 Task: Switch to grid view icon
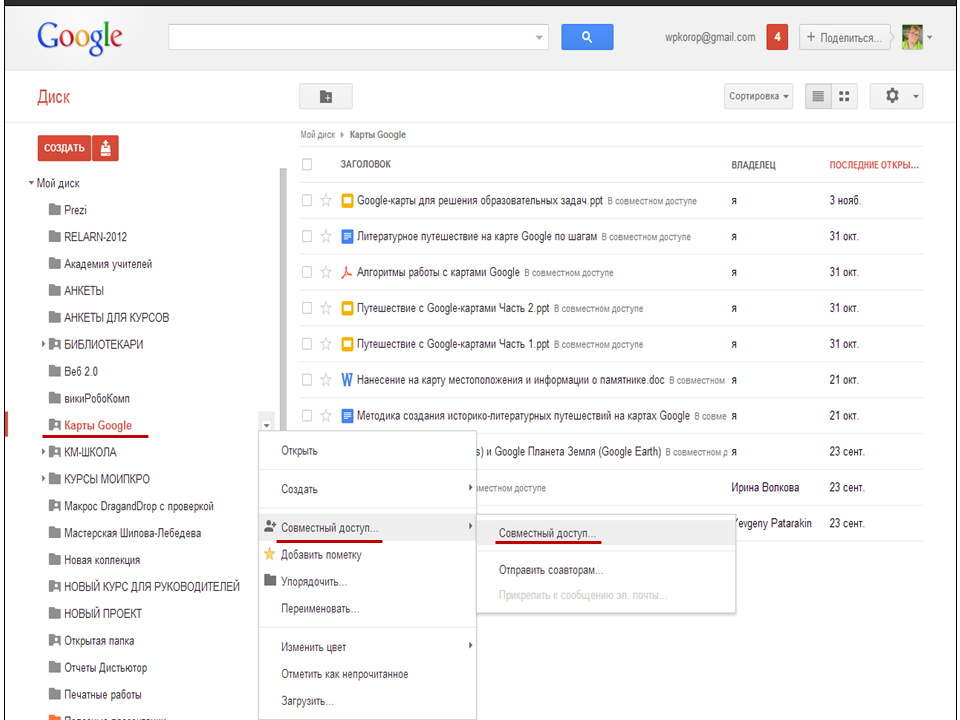point(844,96)
